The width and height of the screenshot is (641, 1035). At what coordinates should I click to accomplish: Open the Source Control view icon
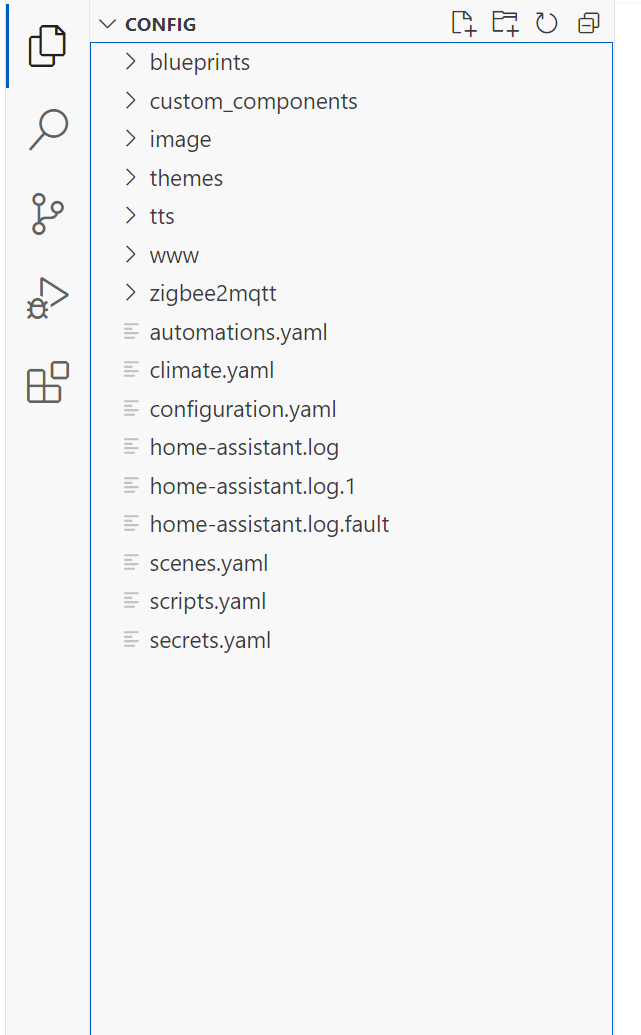(x=47, y=214)
